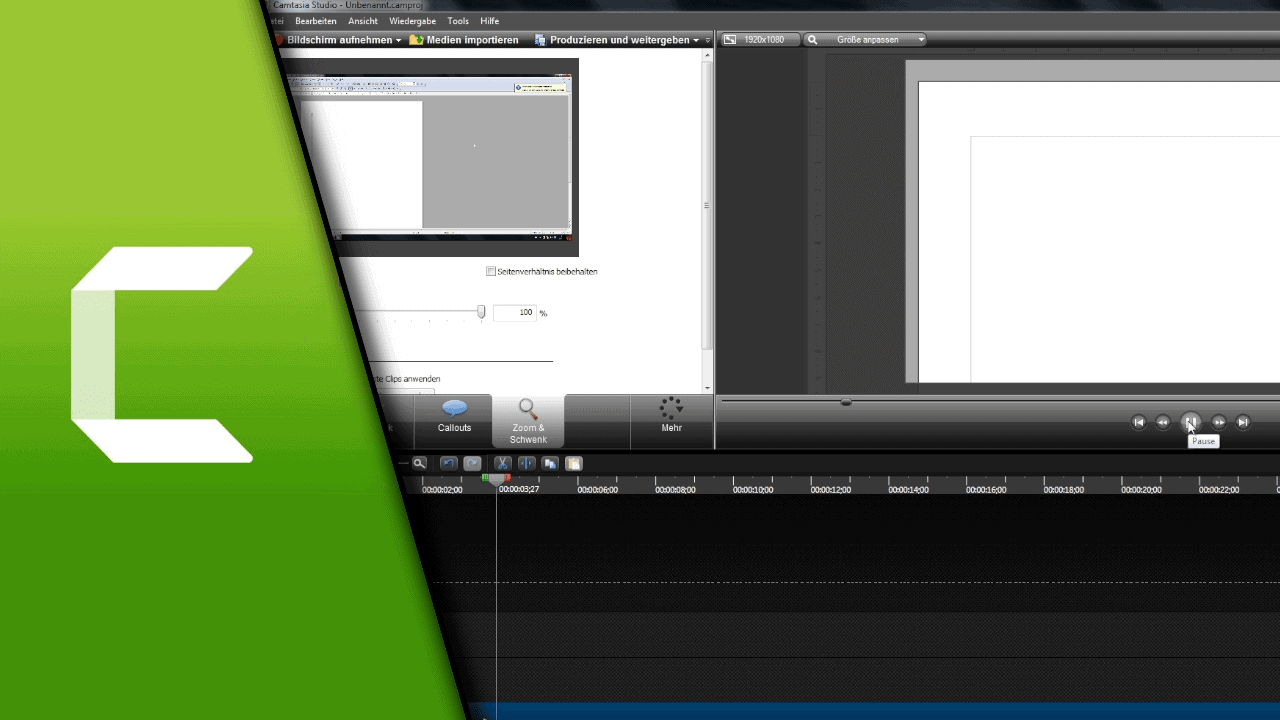Click the copy icon on the timeline toolbar
The height and width of the screenshot is (720, 1280).
coord(550,463)
